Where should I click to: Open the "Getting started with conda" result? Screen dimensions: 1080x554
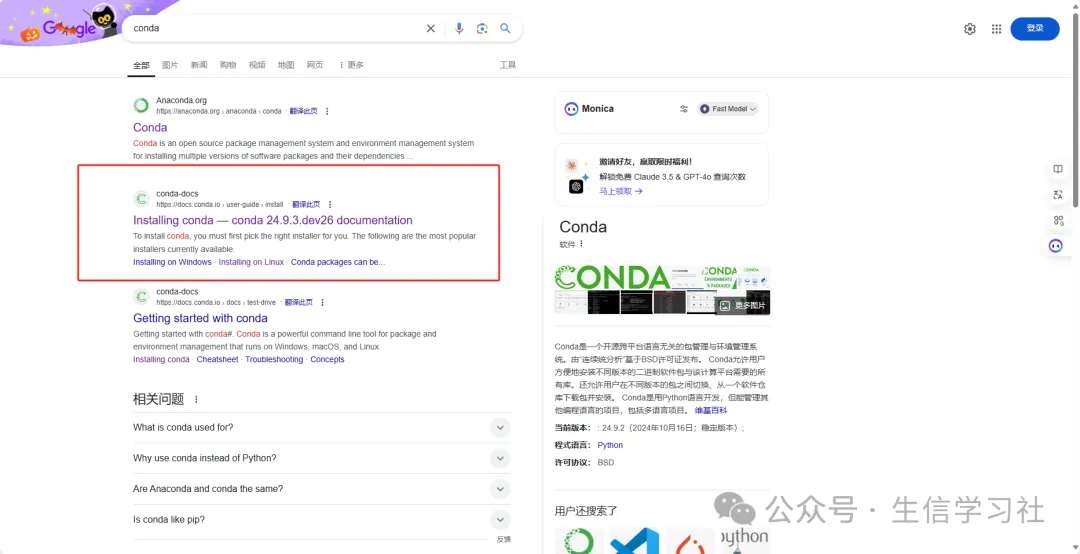coord(200,318)
